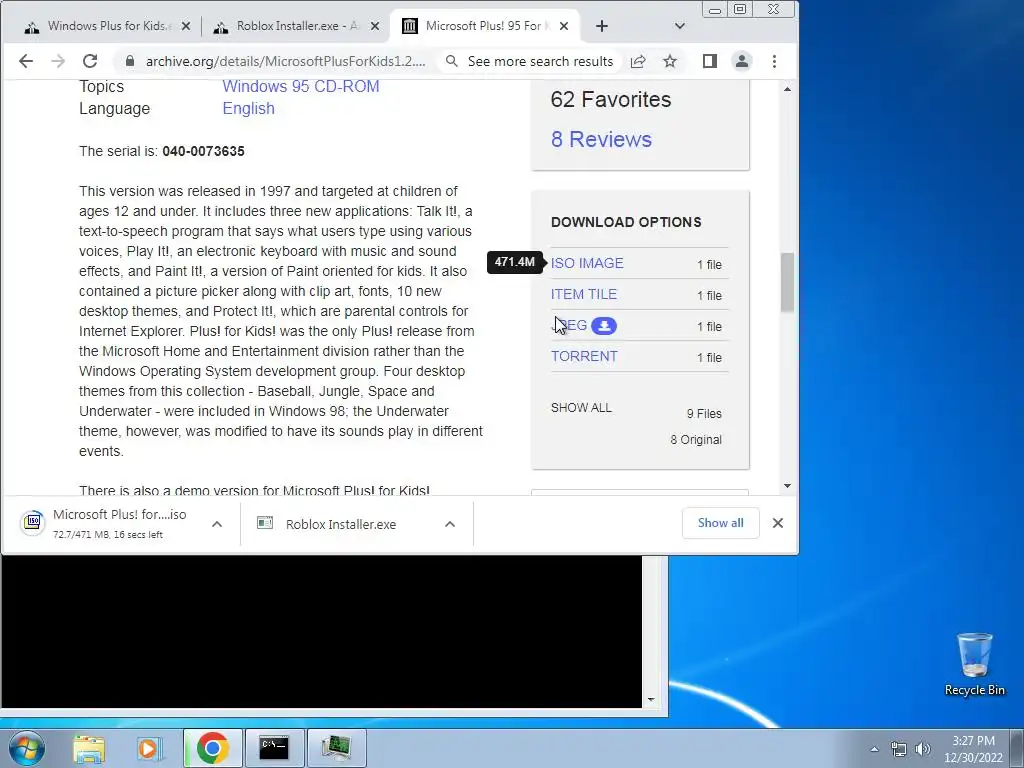Click the 9 Files count

point(704,414)
